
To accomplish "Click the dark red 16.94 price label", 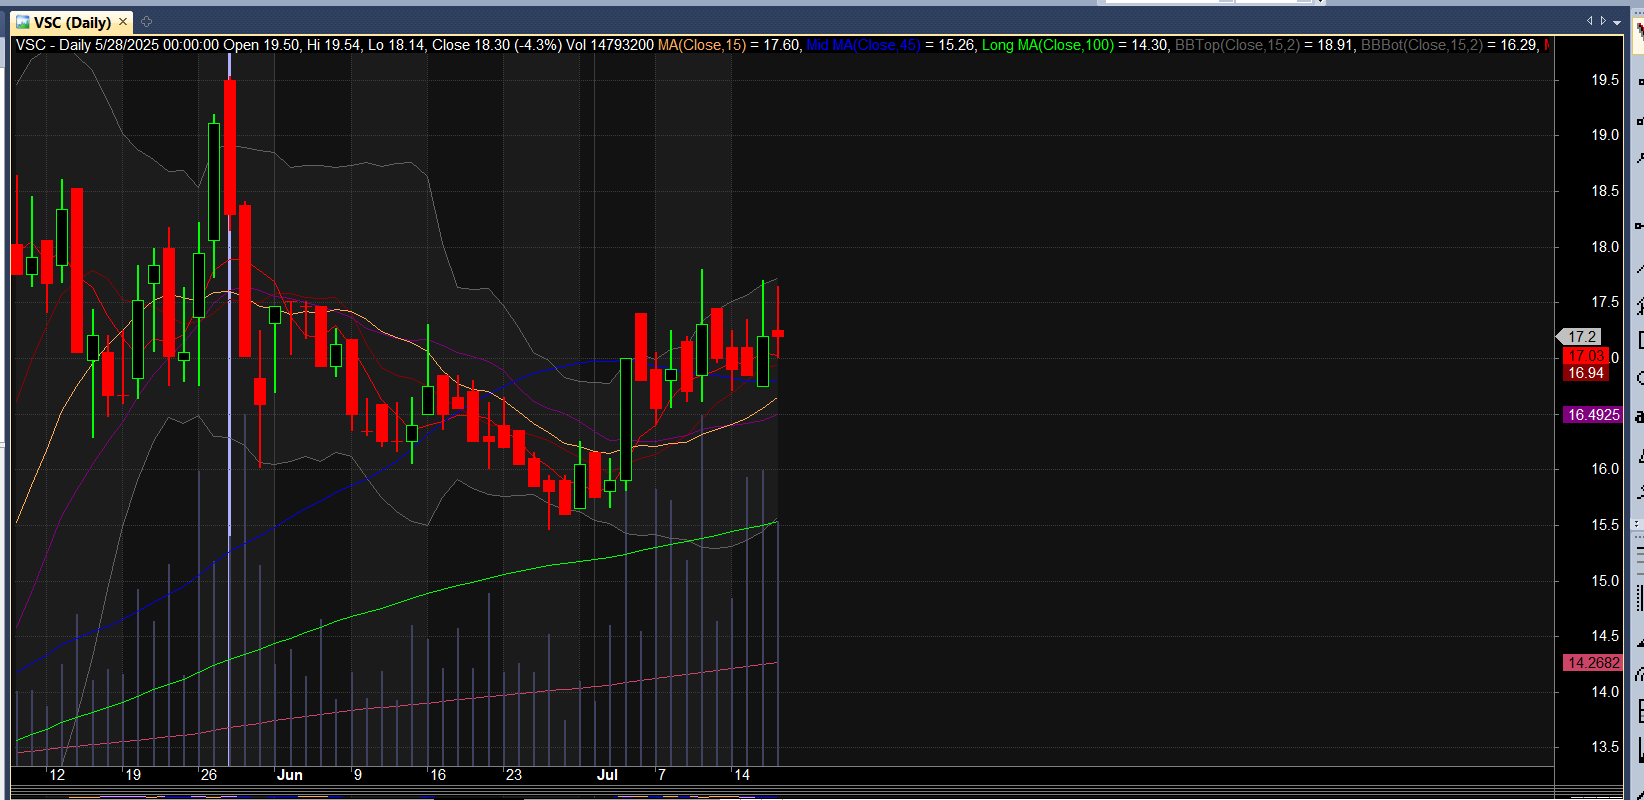I will click(x=1586, y=373).
